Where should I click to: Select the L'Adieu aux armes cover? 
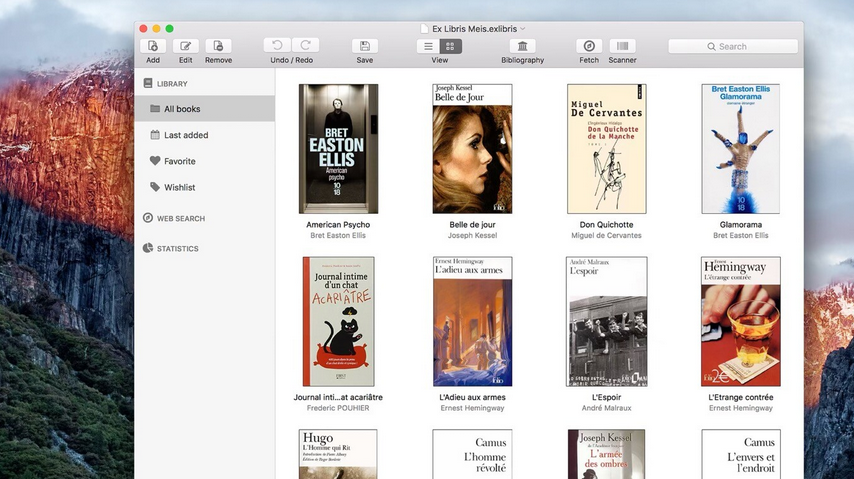coord(472,322)
